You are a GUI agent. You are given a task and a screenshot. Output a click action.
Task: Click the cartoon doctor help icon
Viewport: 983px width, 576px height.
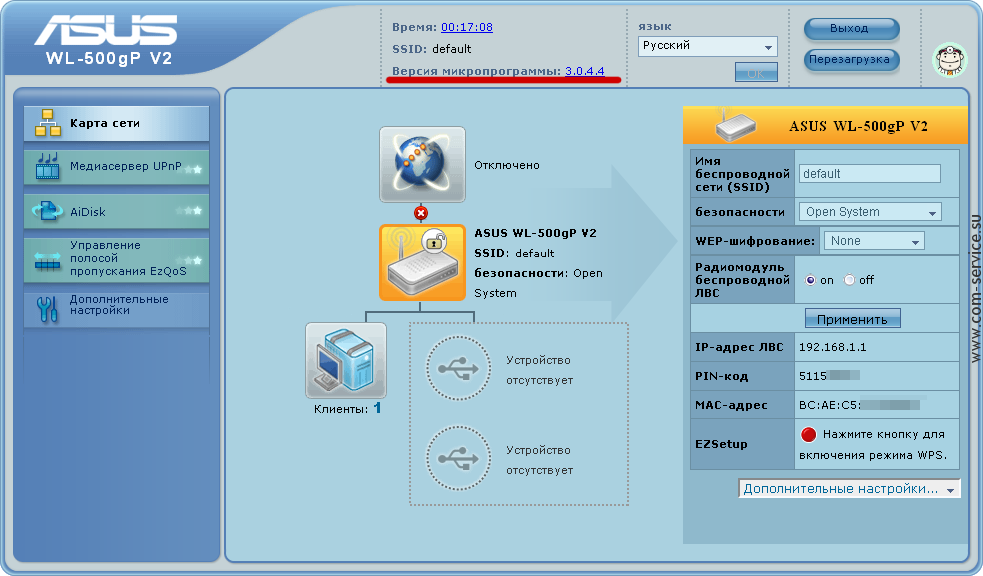tap(950, 60)
